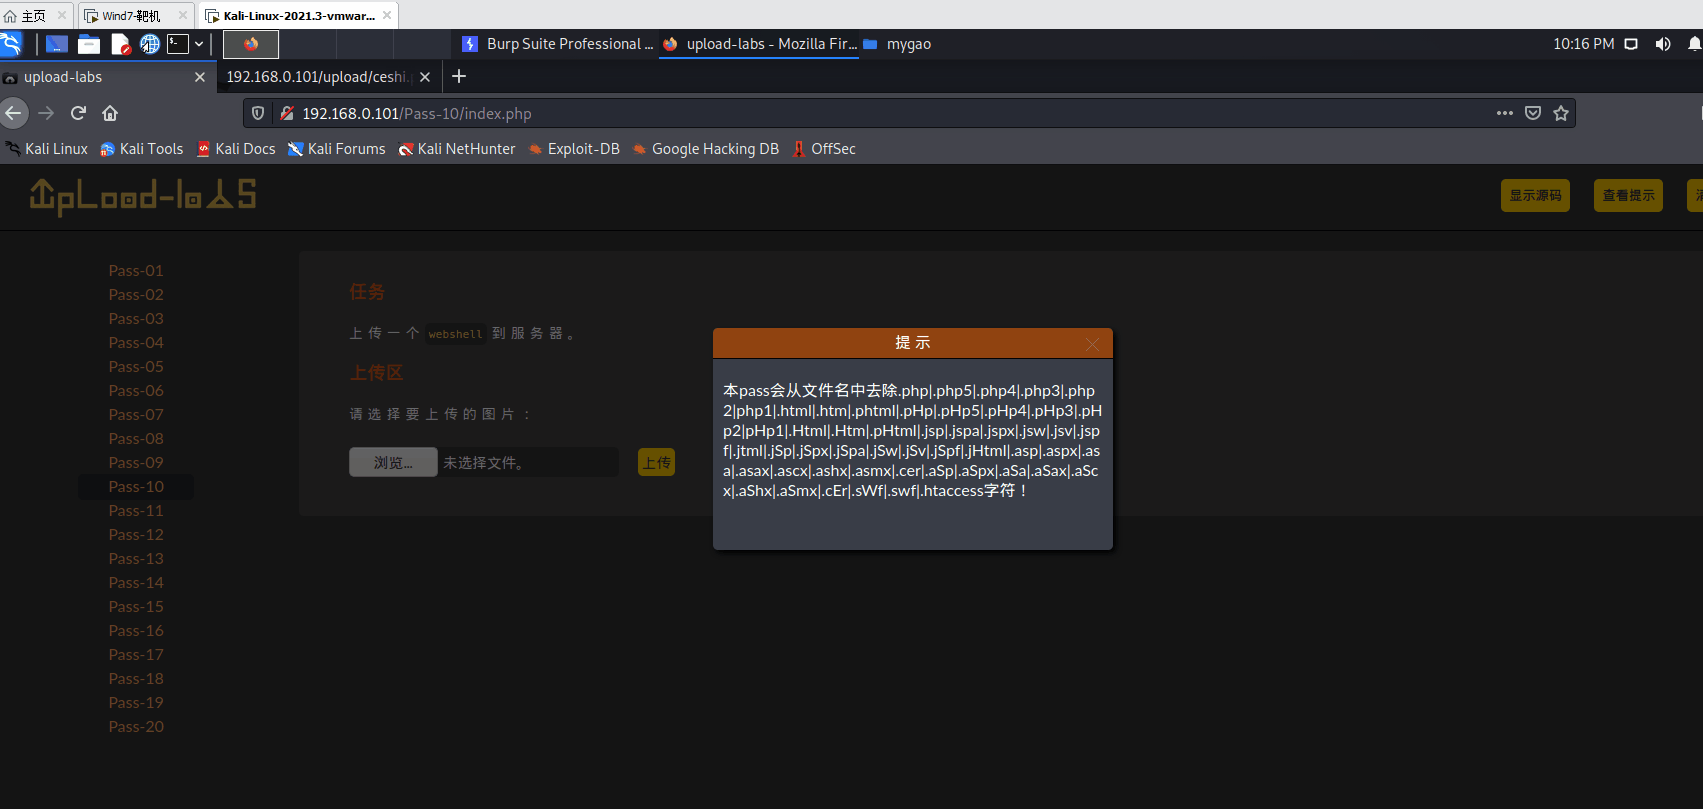Open the volume control icon
The height and width of the screenshot is (809, 1703).
[x=1663, y=44]
